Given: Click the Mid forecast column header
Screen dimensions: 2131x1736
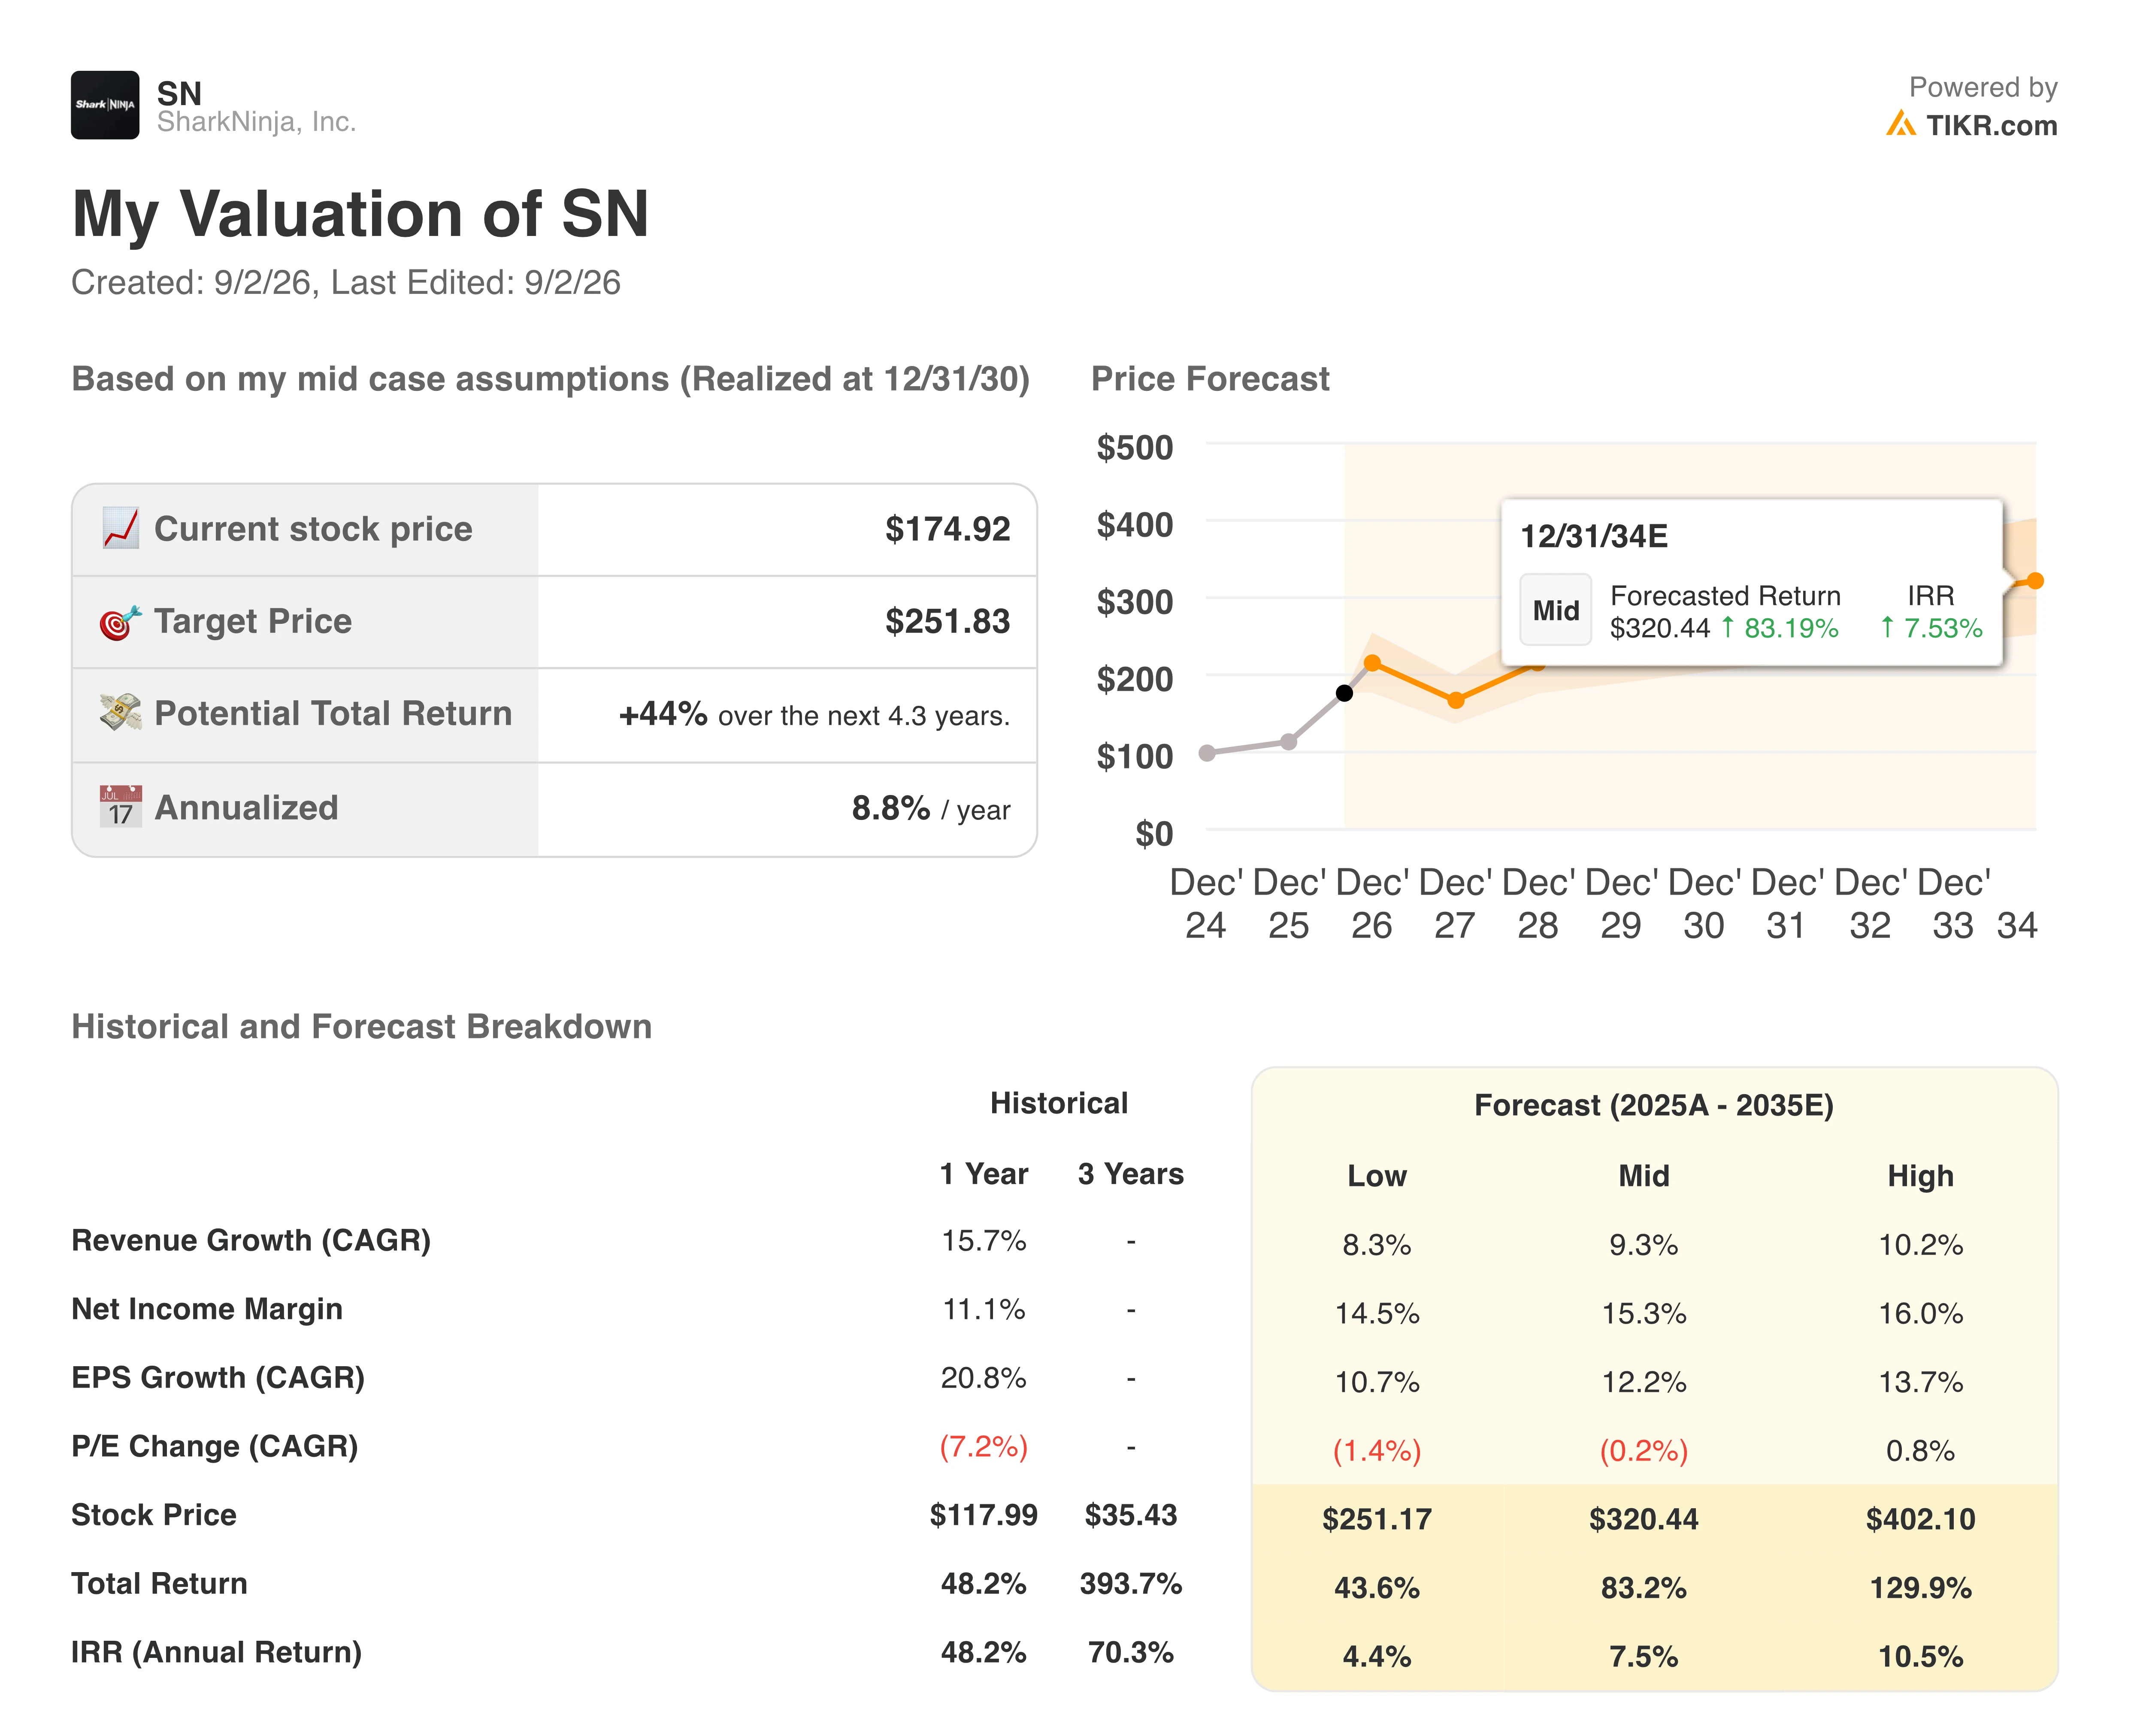Looking at the screenshot, I should coord(1644,1176).
